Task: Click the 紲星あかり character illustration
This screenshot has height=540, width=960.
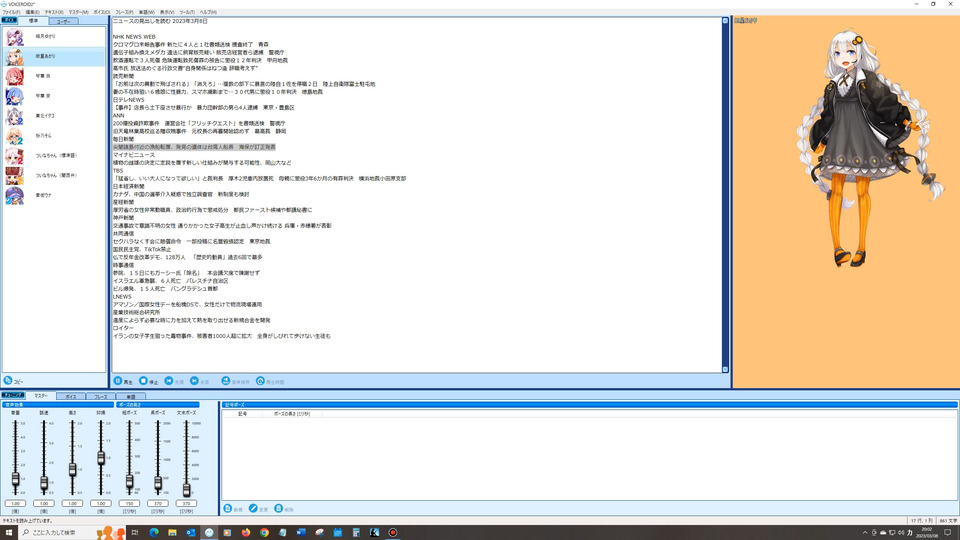Action: [869, 147]
